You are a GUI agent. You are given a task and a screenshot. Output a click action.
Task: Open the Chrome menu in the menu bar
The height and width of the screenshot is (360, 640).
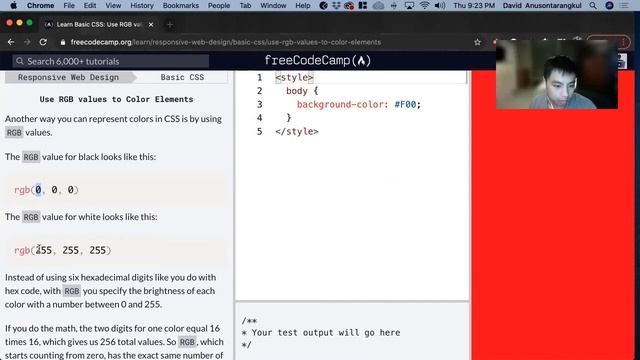(x=40, y=5)
